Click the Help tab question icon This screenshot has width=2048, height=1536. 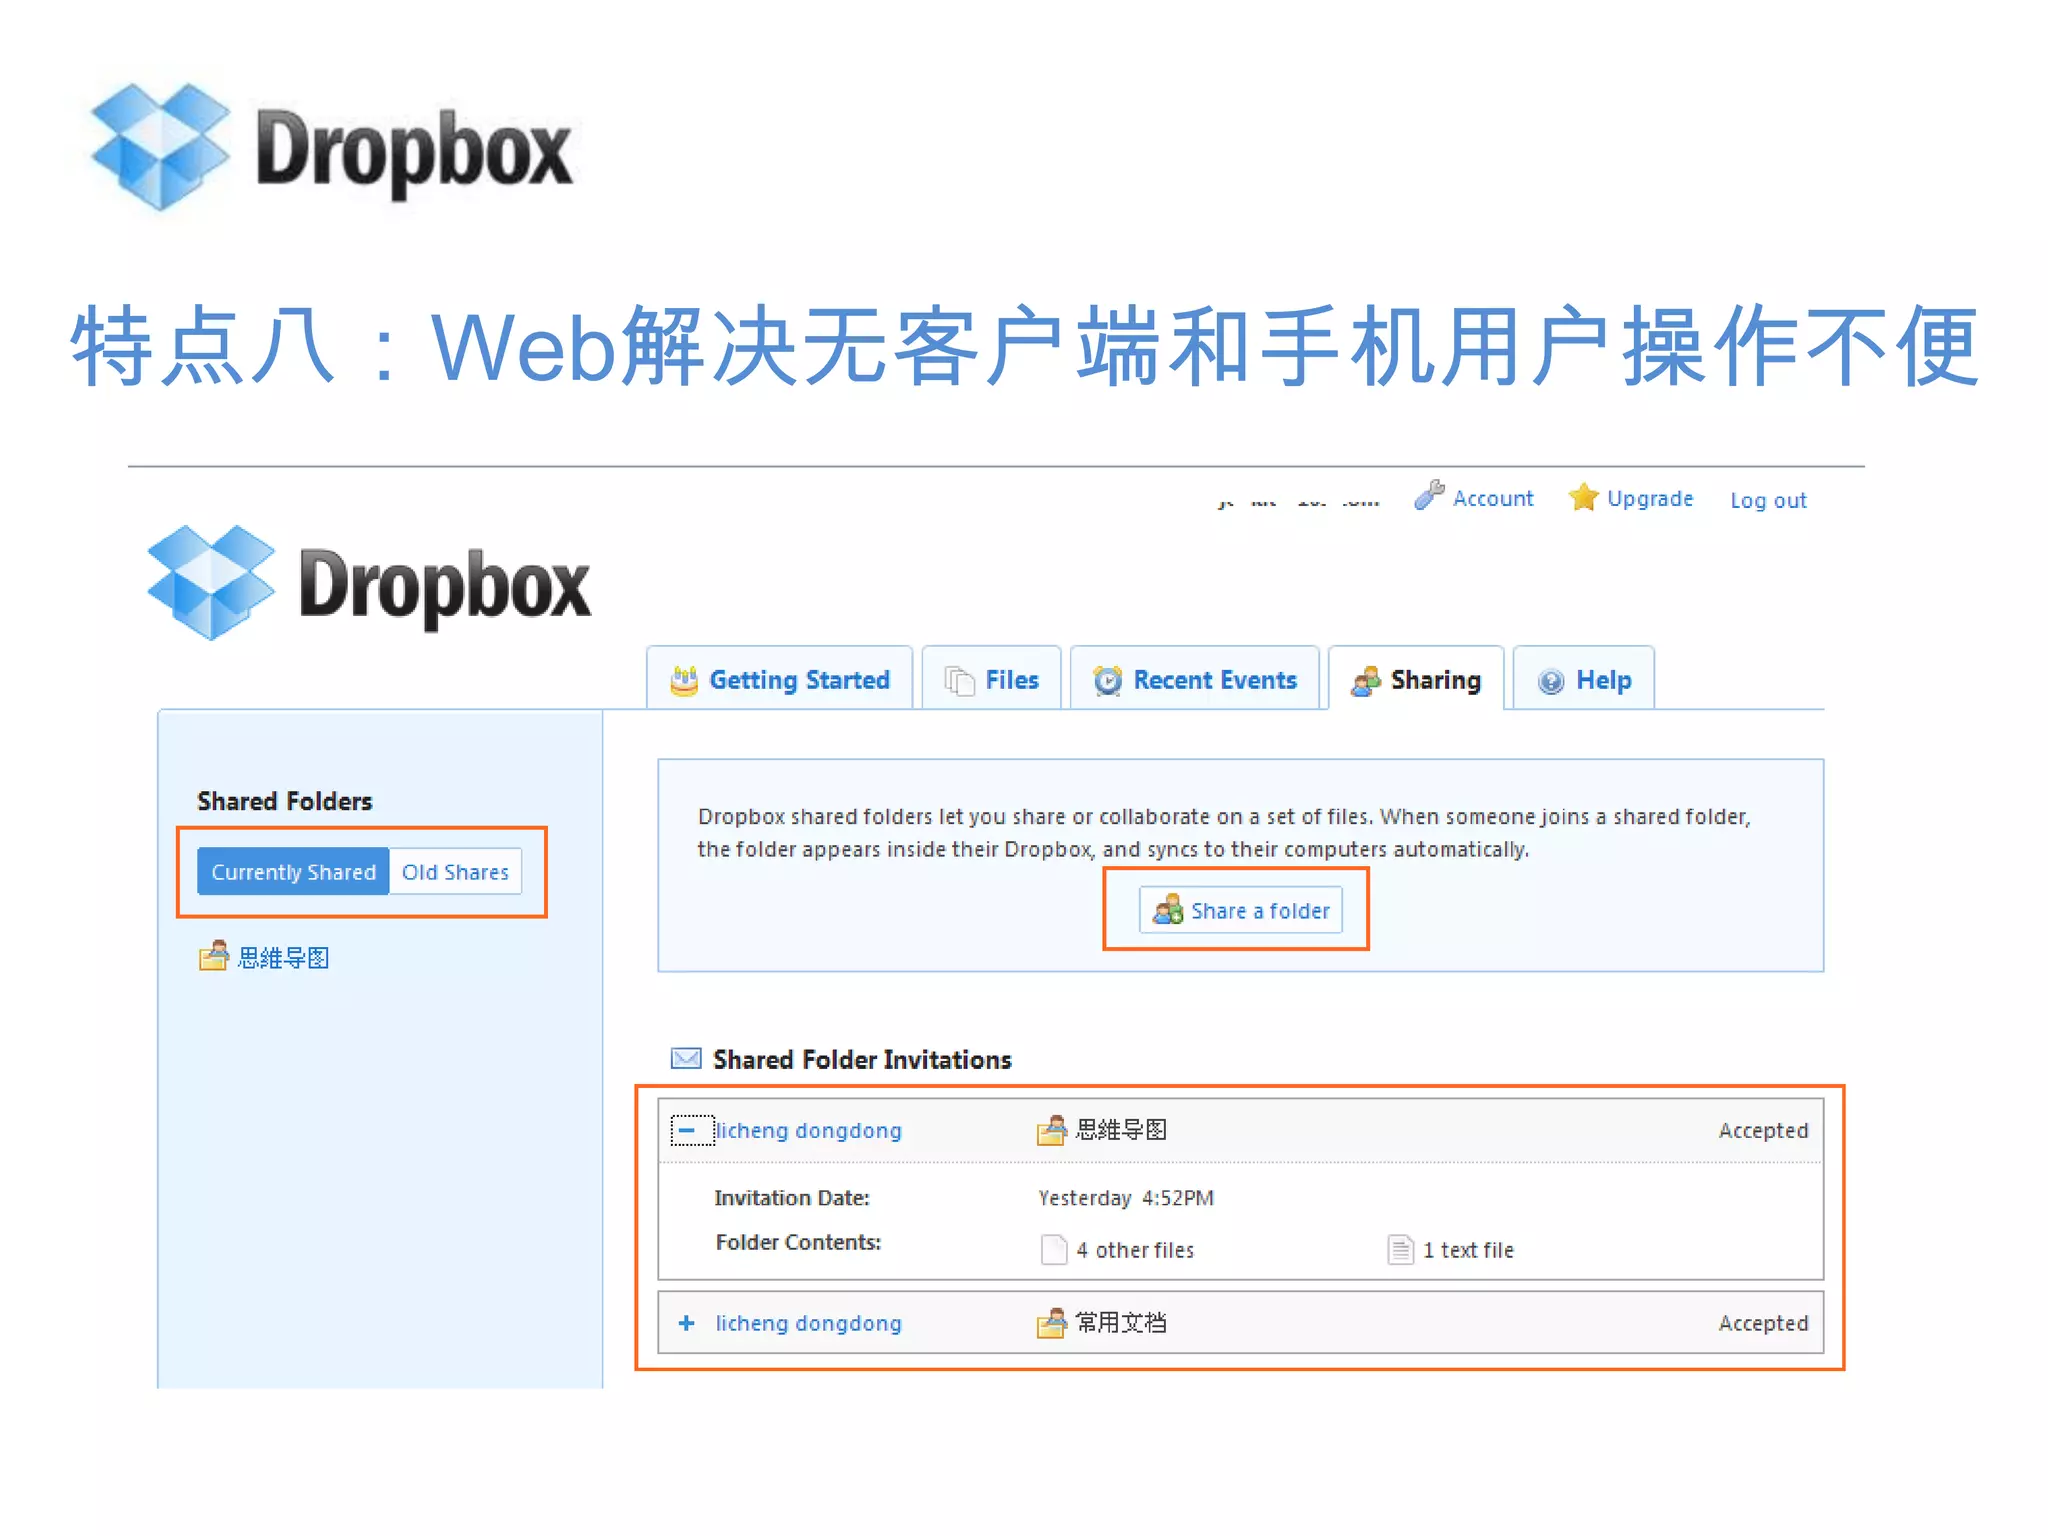click(1551, 682)
